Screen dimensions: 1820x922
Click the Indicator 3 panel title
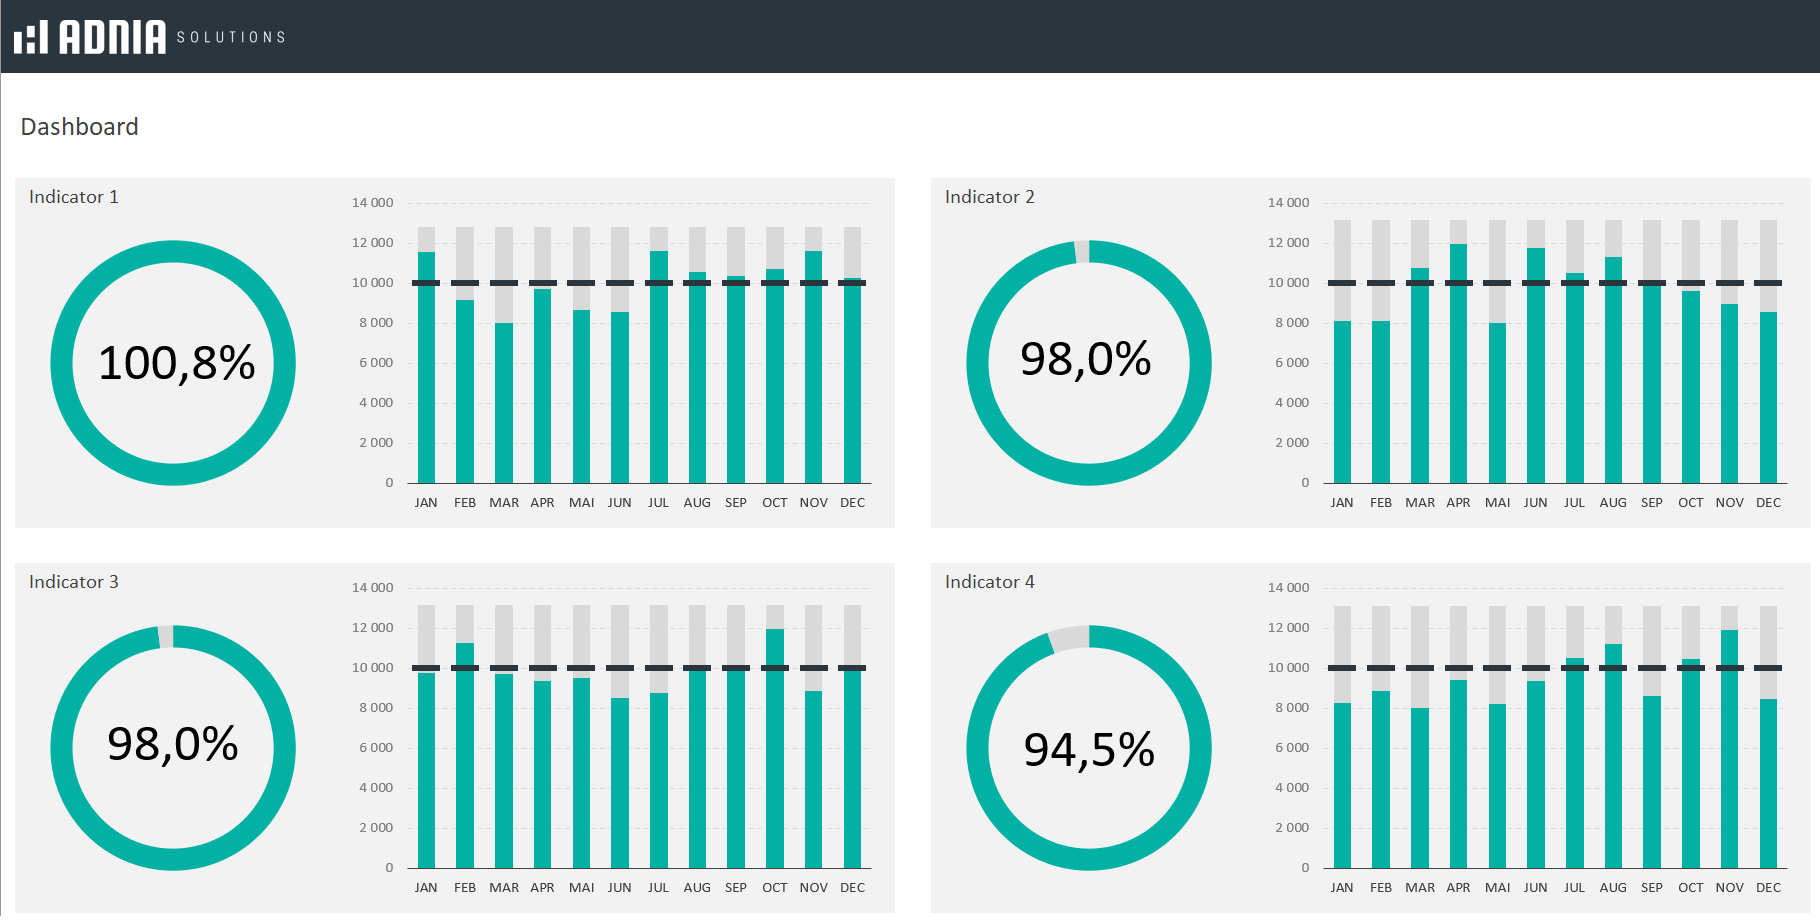(74, 582)
